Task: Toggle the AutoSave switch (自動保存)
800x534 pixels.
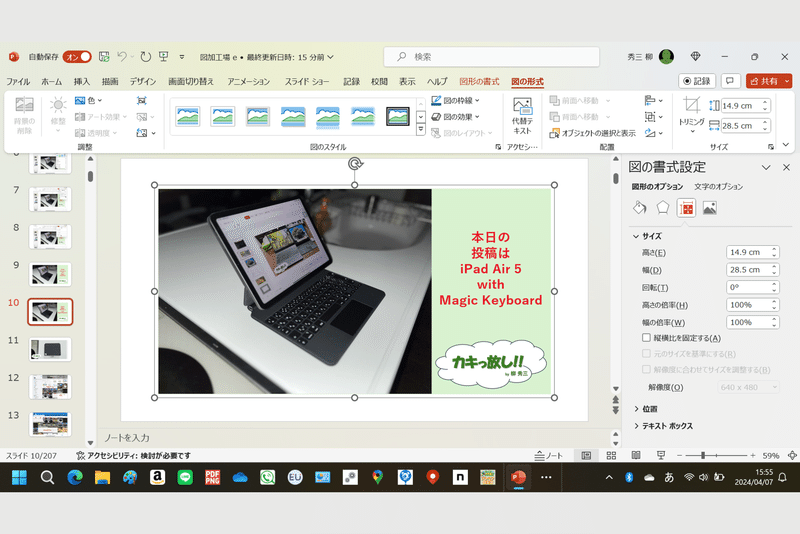Action: coord(77,57)
